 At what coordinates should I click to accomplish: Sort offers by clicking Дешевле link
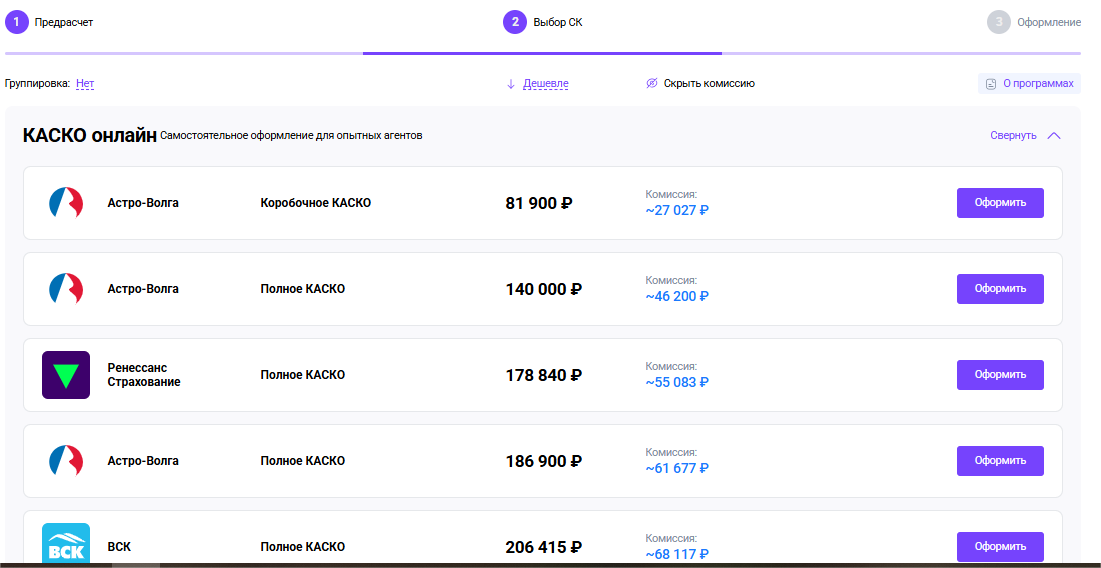coord(546,84)
